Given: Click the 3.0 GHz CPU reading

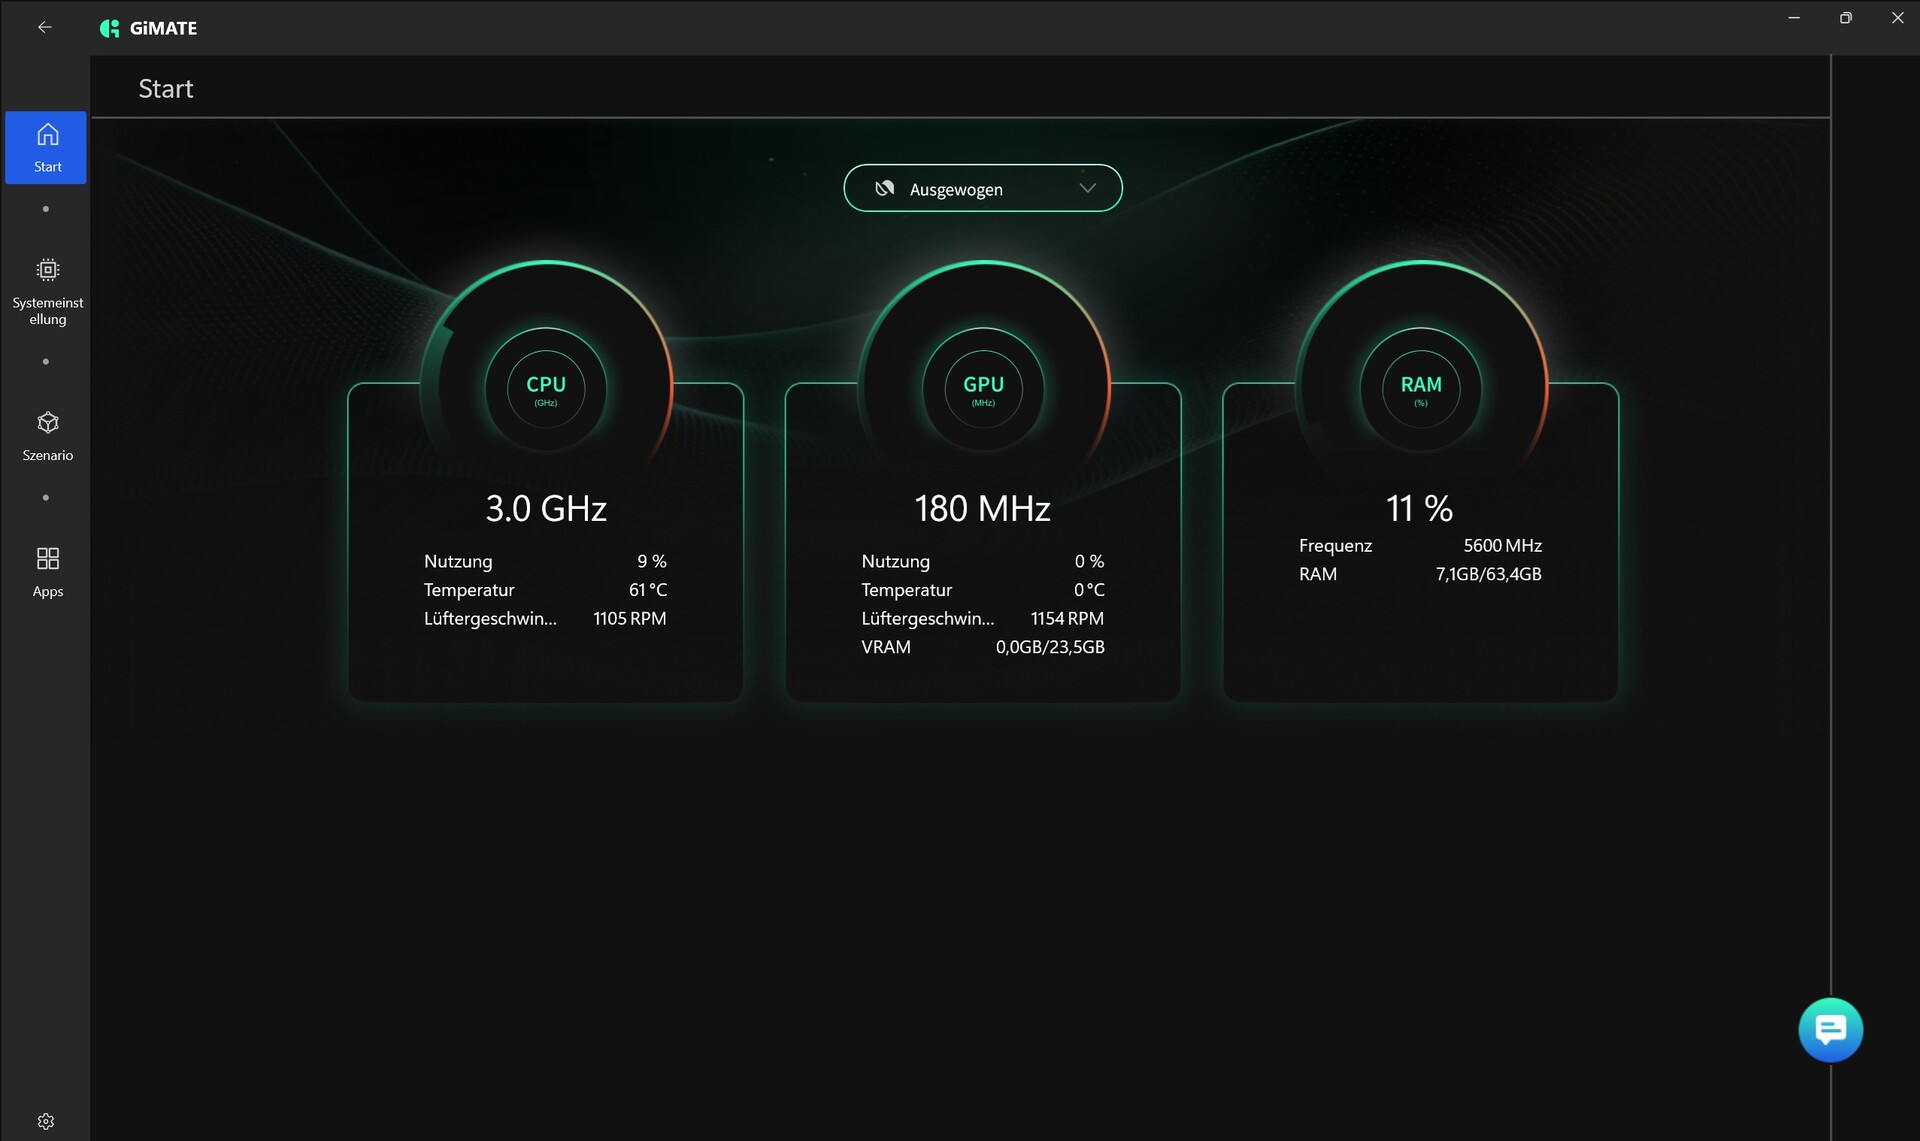Looking at the screenshot, I should (x=546, y=508).
